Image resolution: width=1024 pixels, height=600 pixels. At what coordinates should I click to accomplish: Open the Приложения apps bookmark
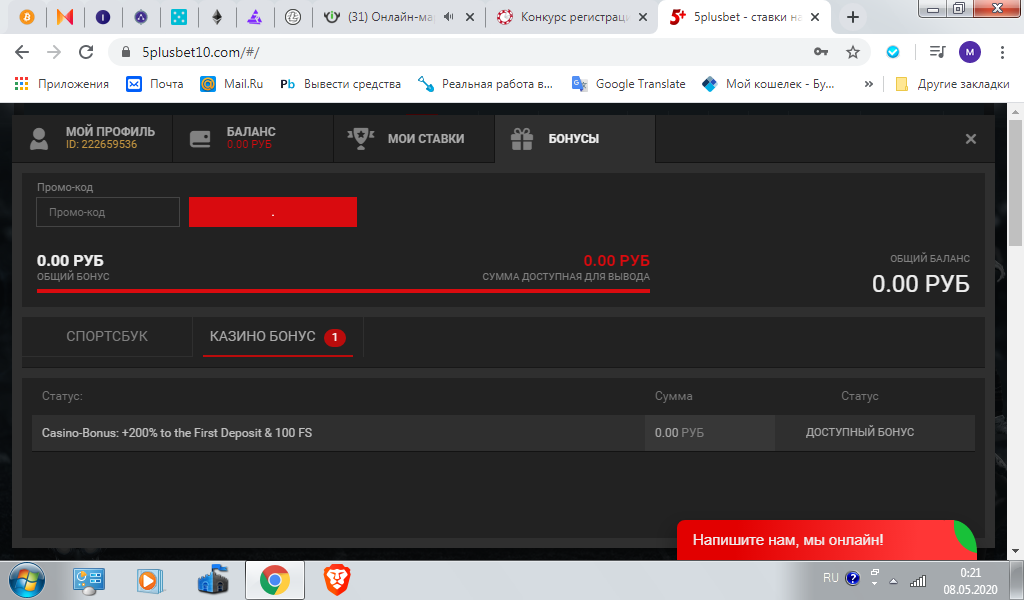coord(62,84)
